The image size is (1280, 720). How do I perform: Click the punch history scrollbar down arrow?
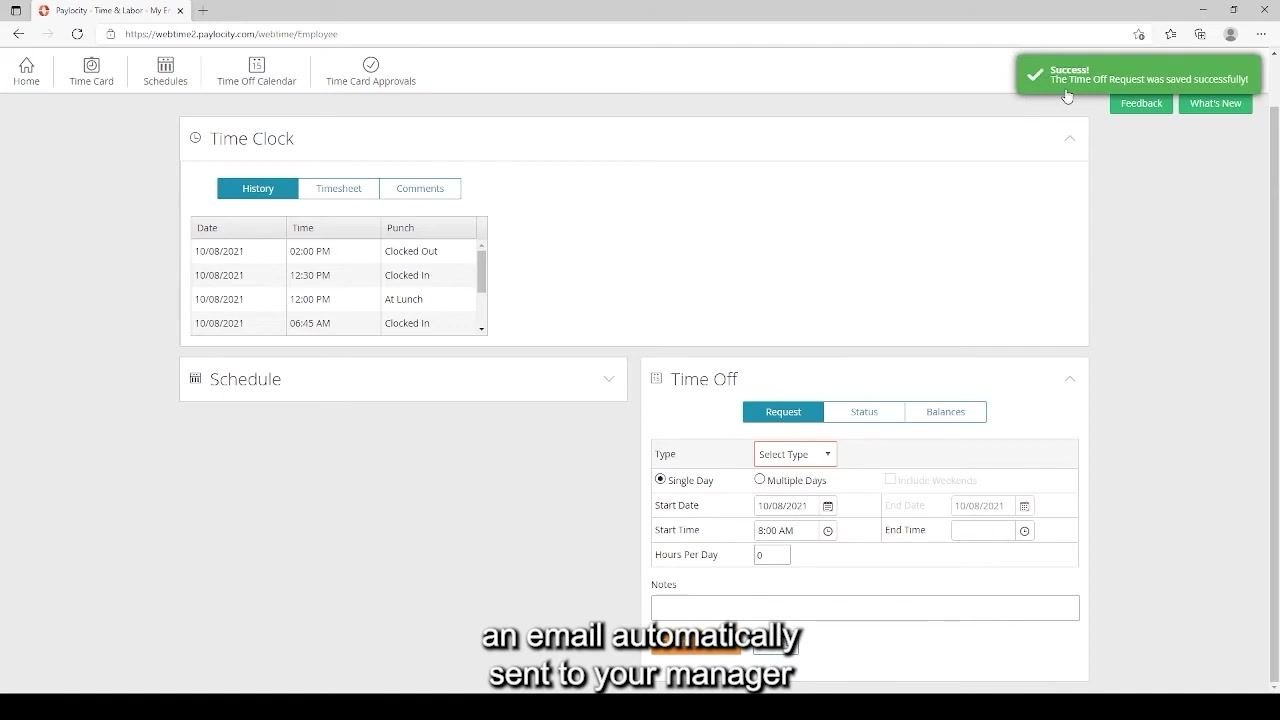[x=482, y=329]
